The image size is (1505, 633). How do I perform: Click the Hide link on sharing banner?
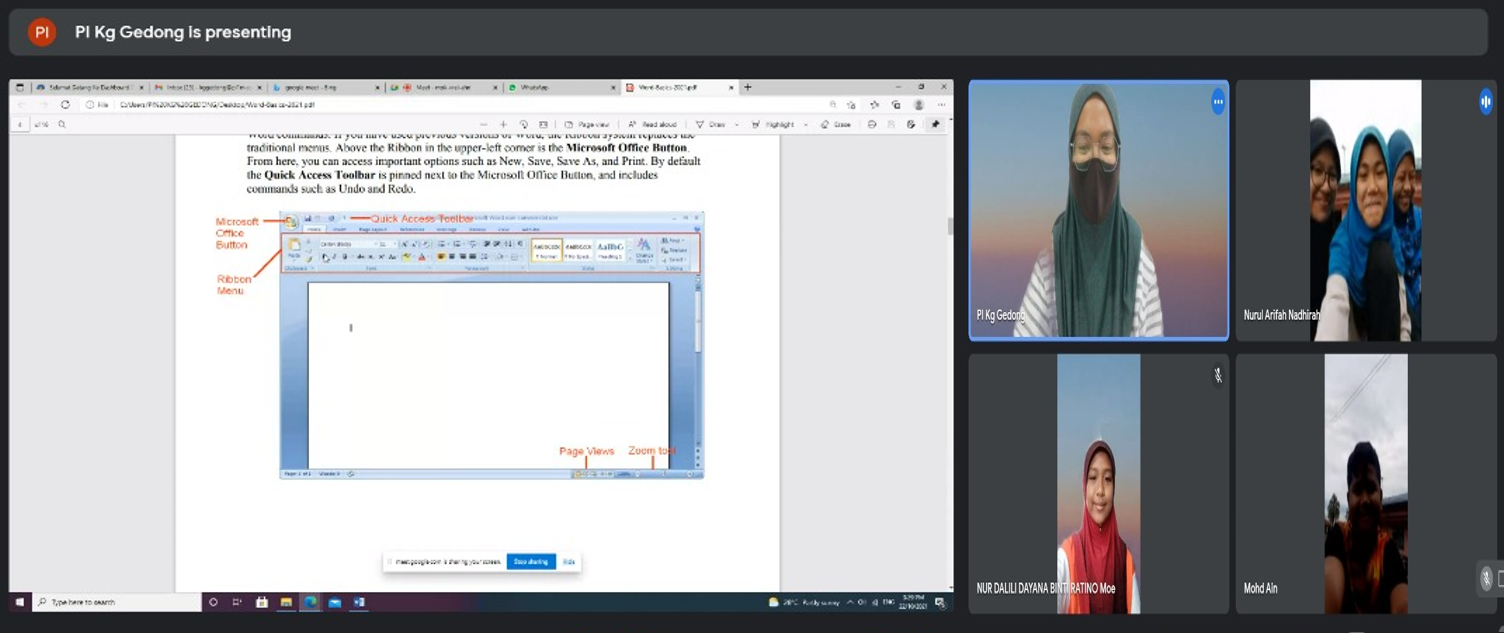pyautogui.click(x=568, y=562)
